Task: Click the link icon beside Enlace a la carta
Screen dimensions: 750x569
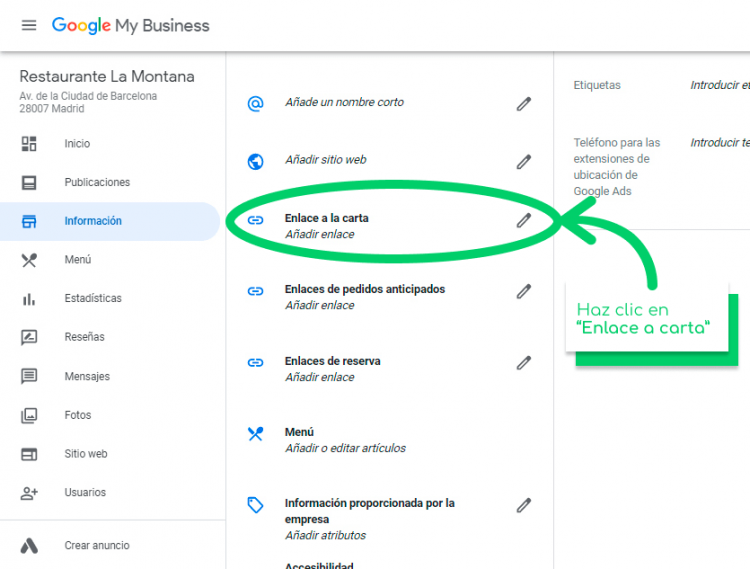Action: tap(255, 220)
